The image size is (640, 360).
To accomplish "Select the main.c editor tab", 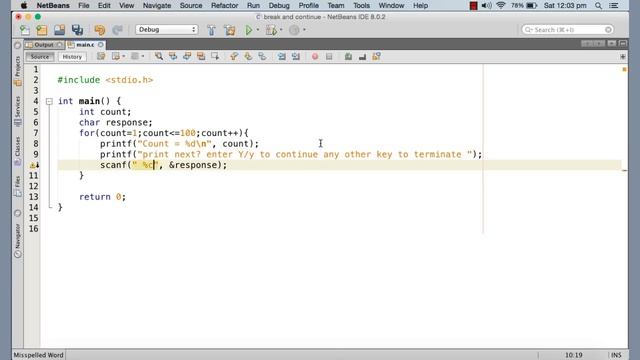I will (85, 44).
